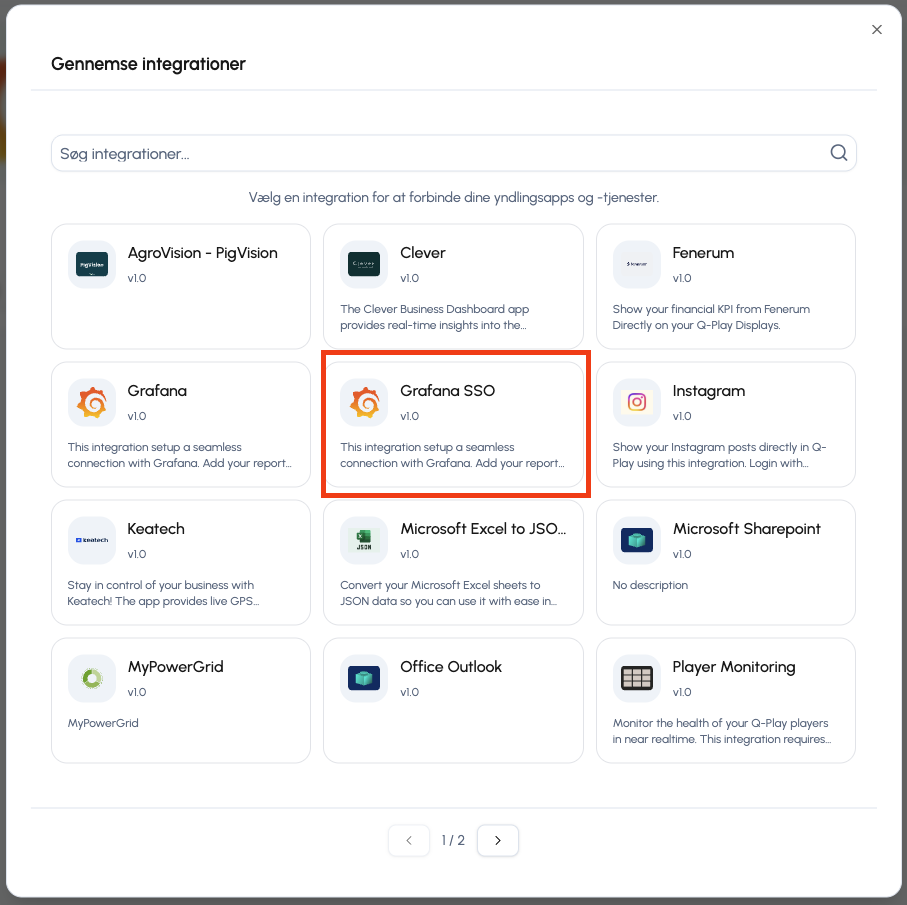Click the Office Outlook cube icon
907x905 pixels.
click(364, 678)
